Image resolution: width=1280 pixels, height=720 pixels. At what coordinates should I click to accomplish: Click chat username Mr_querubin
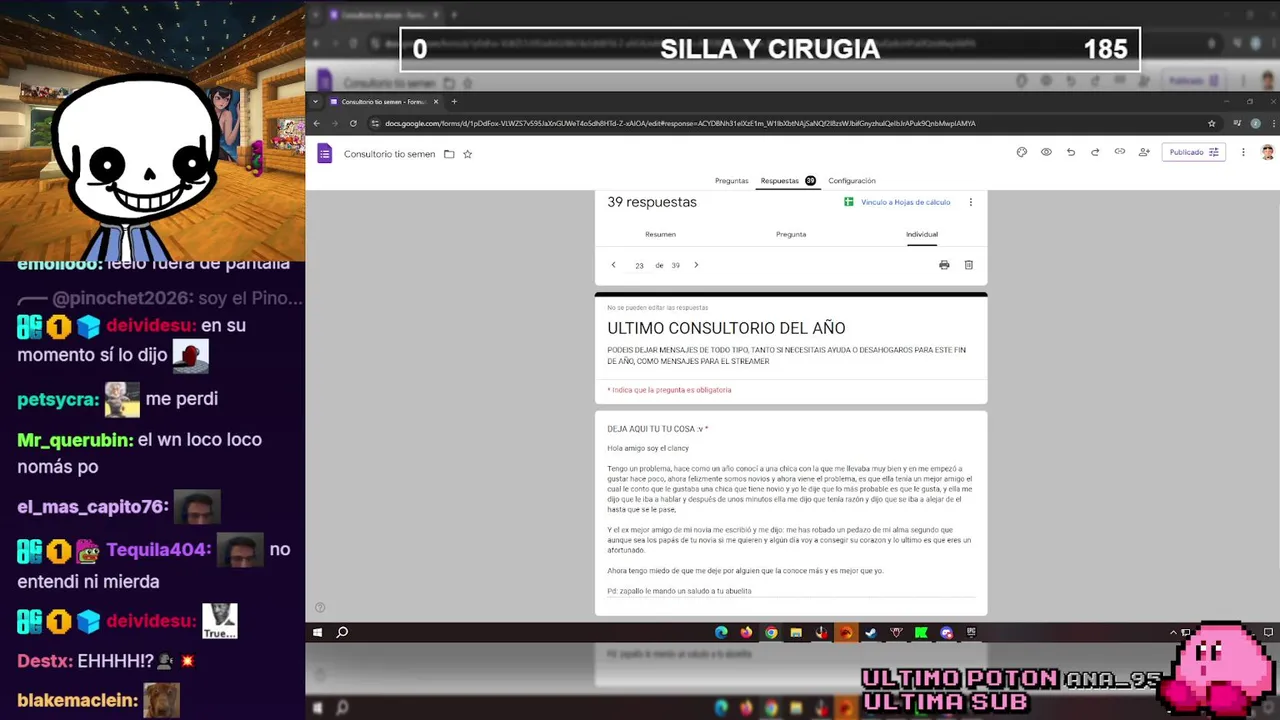tap(75, 440)
